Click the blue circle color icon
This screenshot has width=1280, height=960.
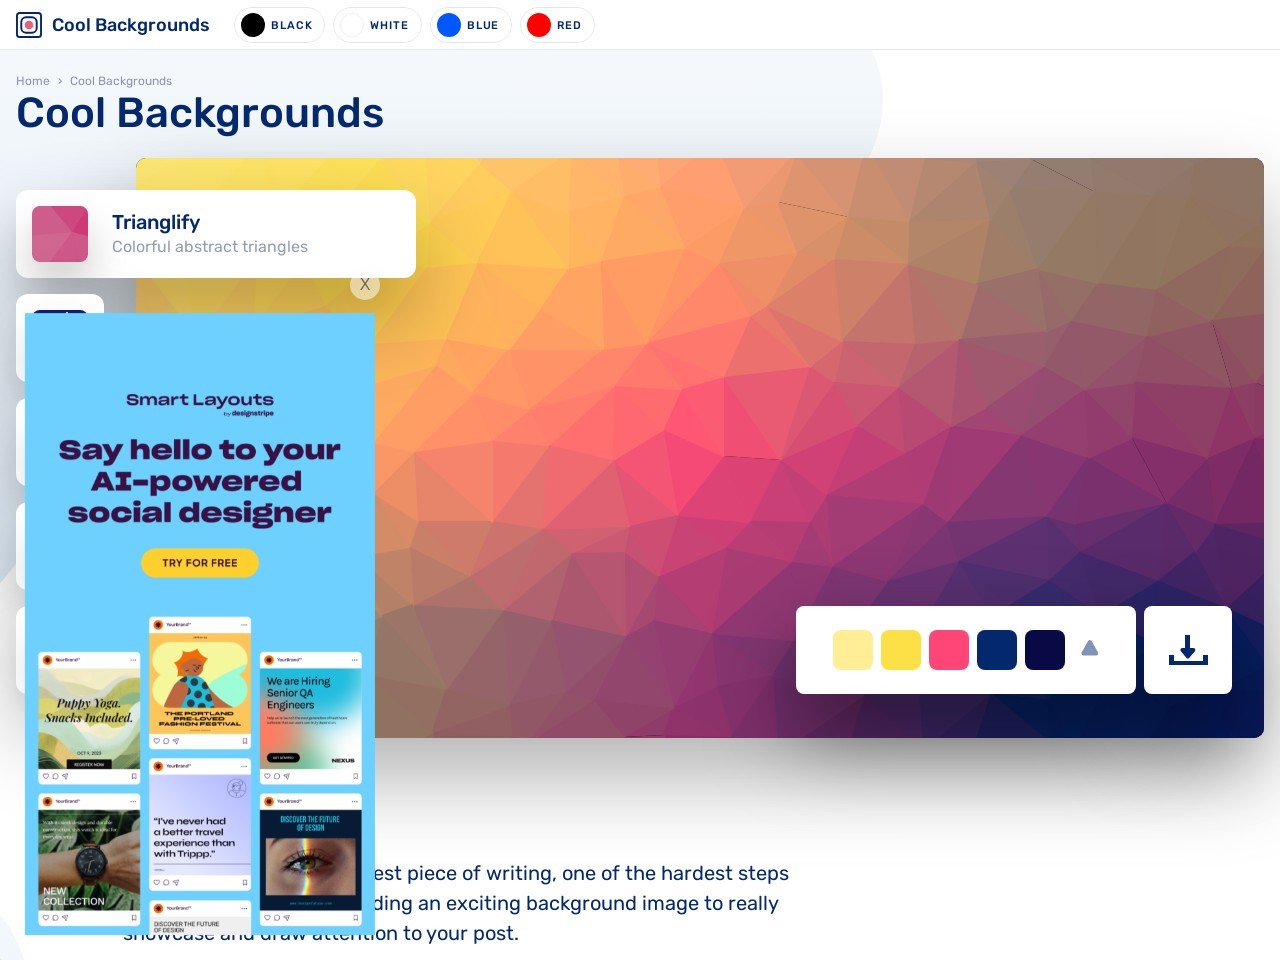tap(449, 25)
